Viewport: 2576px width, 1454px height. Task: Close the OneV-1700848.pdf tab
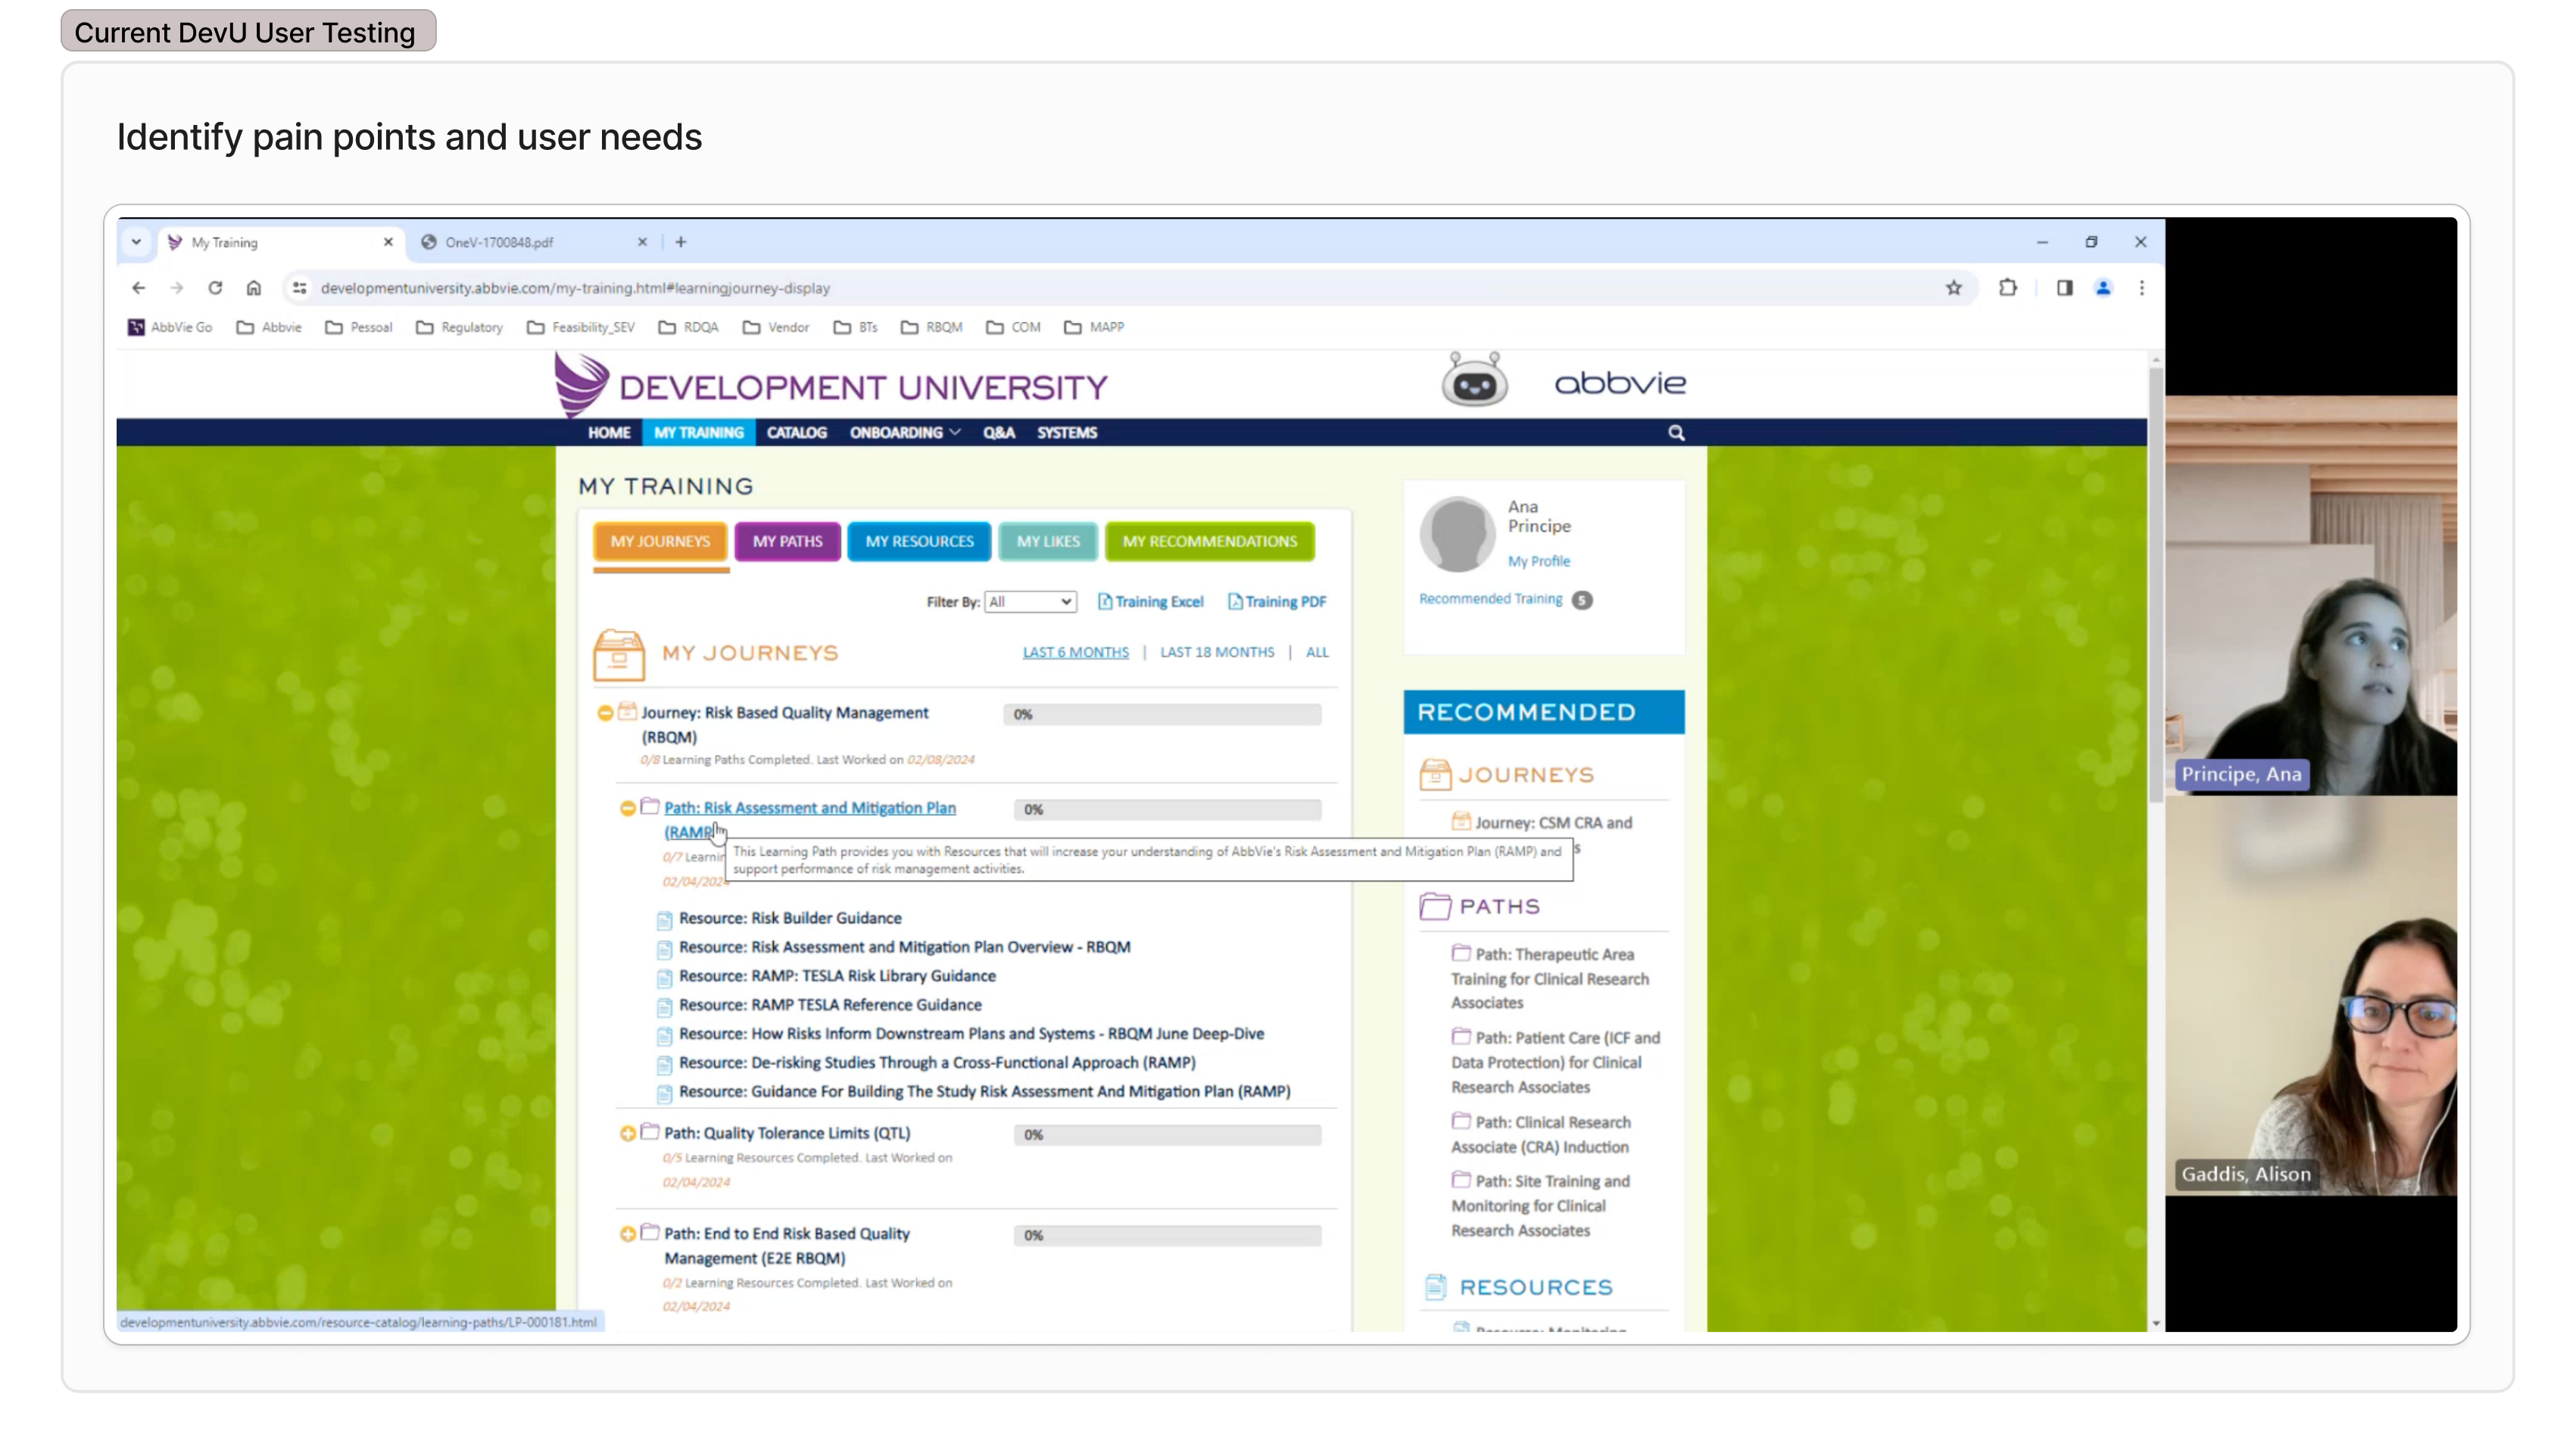pyautogui.click(x=642, y=242)
